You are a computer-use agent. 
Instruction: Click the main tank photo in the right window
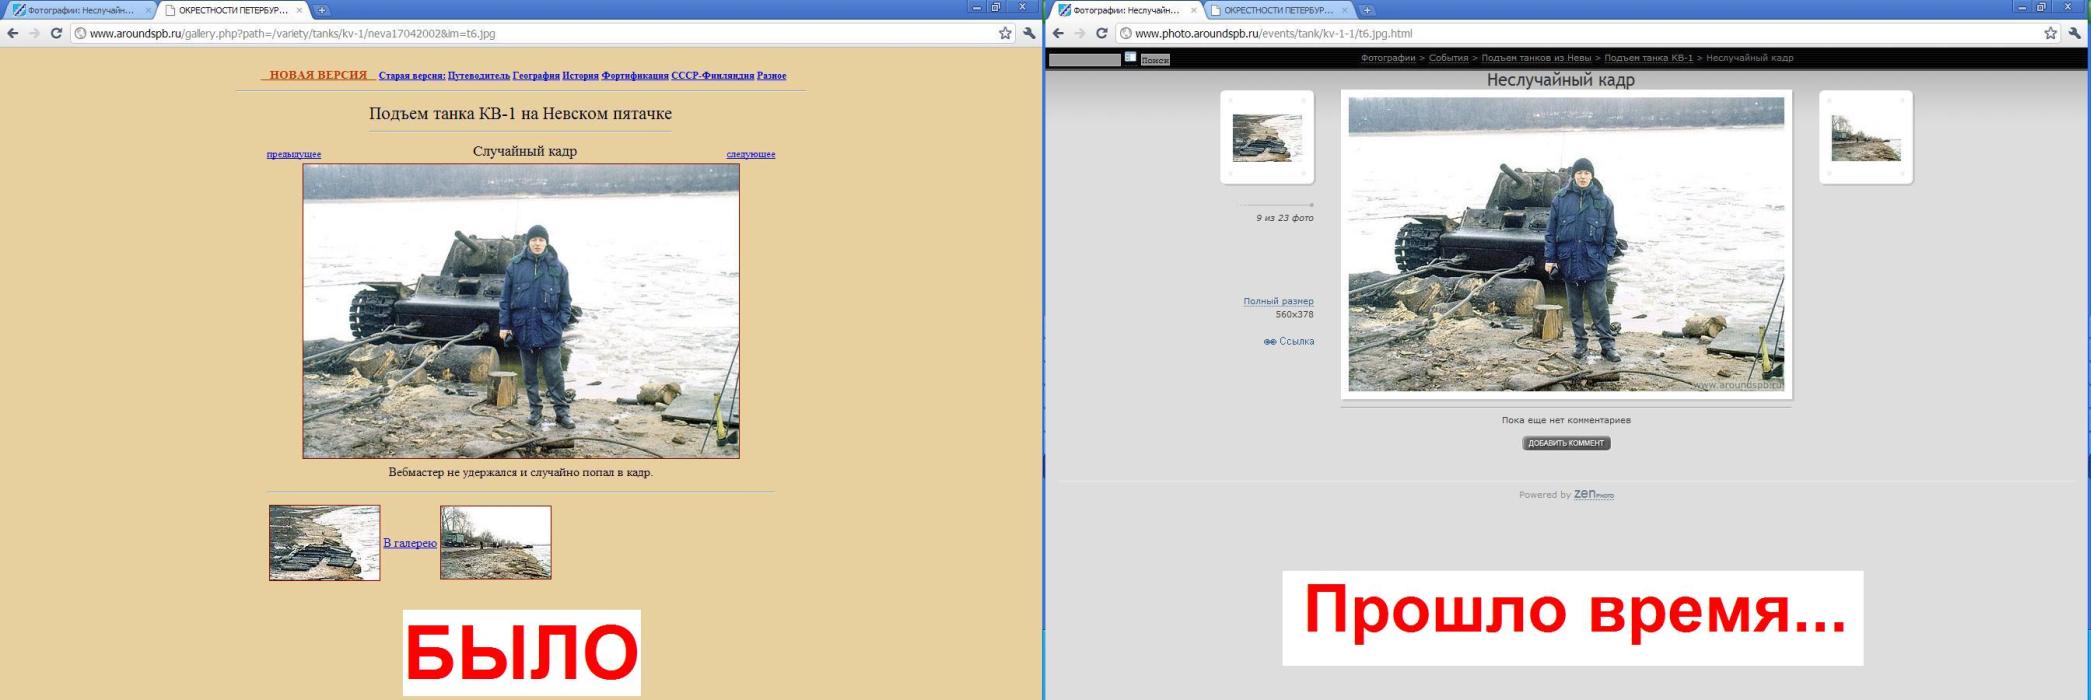tap(1566, 244)
